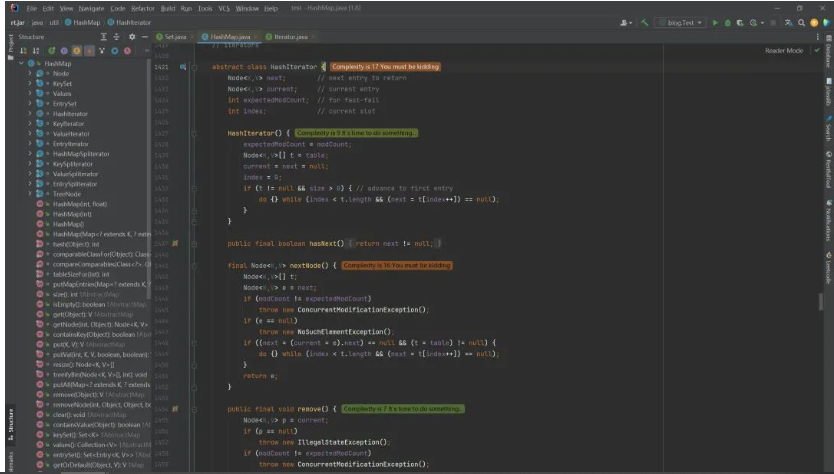Click rt.jar breadcrumb
The width and height of the screenshot is (834, 474).
[x=18, y=22]
